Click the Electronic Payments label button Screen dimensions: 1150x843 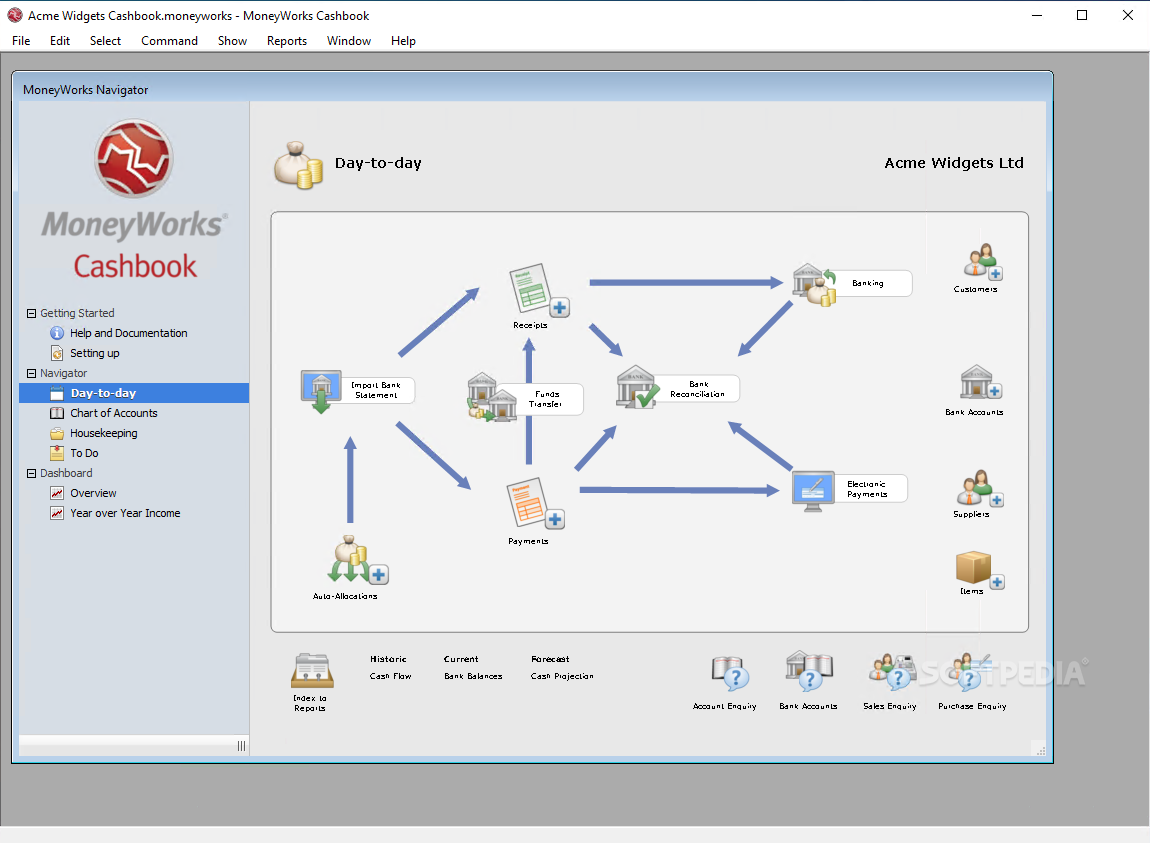871,489
